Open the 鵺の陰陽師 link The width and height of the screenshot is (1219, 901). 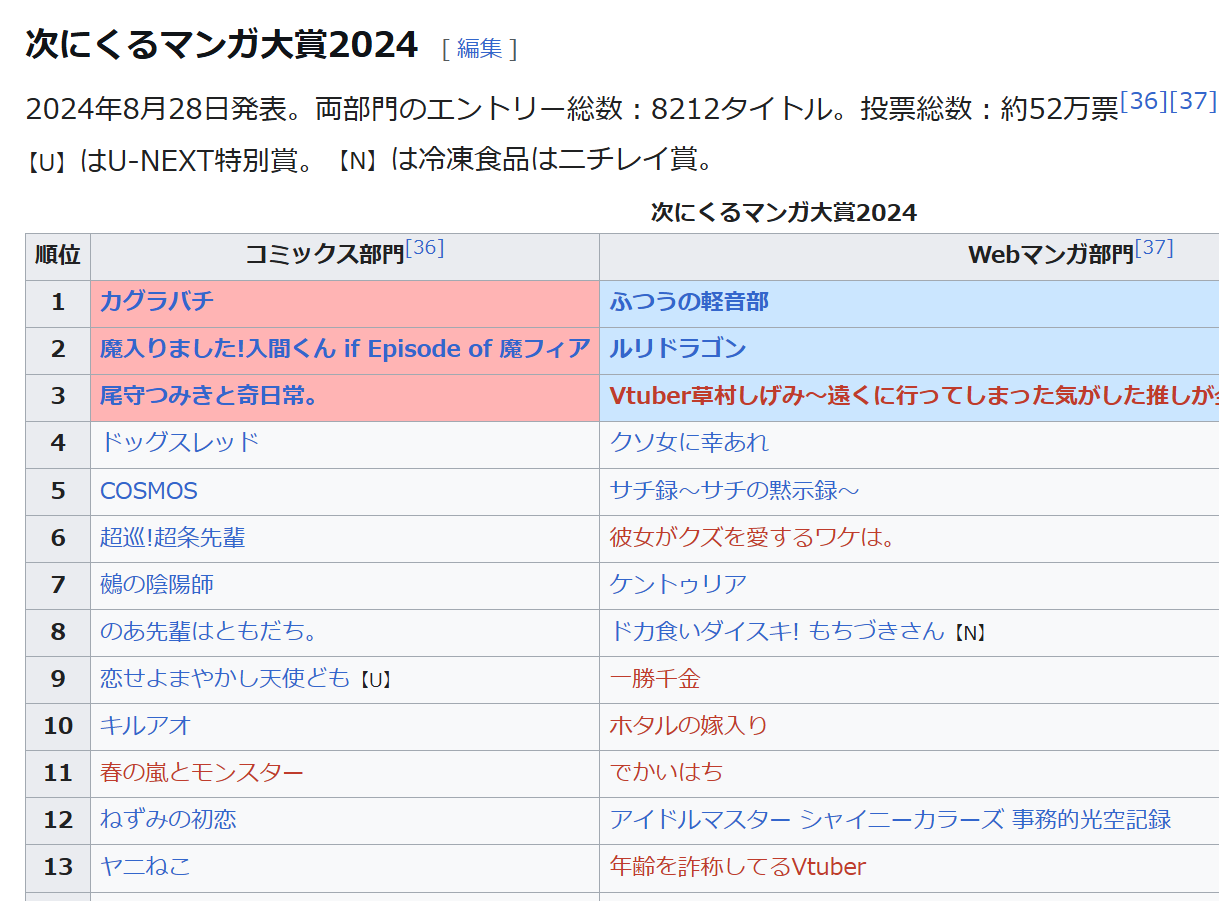(157, 584)
